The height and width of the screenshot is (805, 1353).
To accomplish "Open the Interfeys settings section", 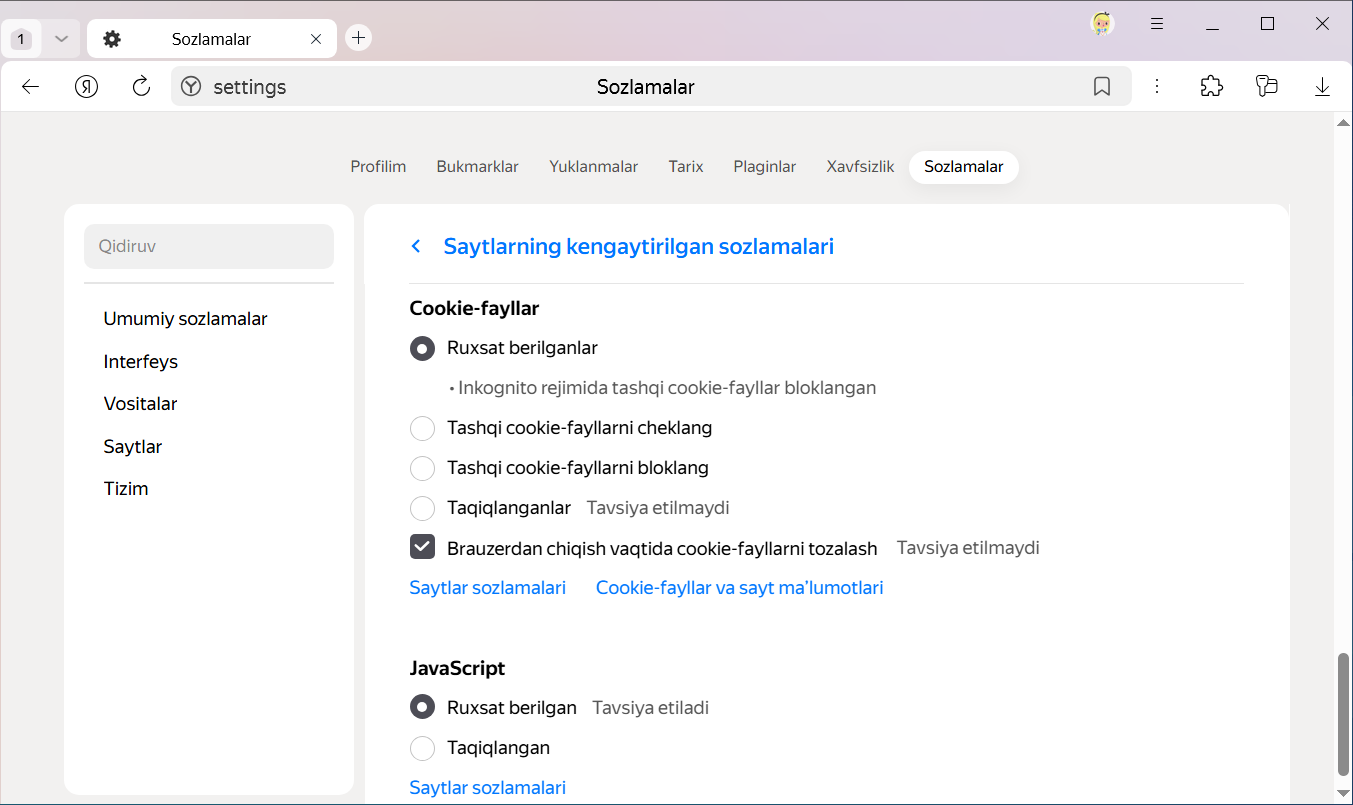I will [x=140, y=361].
